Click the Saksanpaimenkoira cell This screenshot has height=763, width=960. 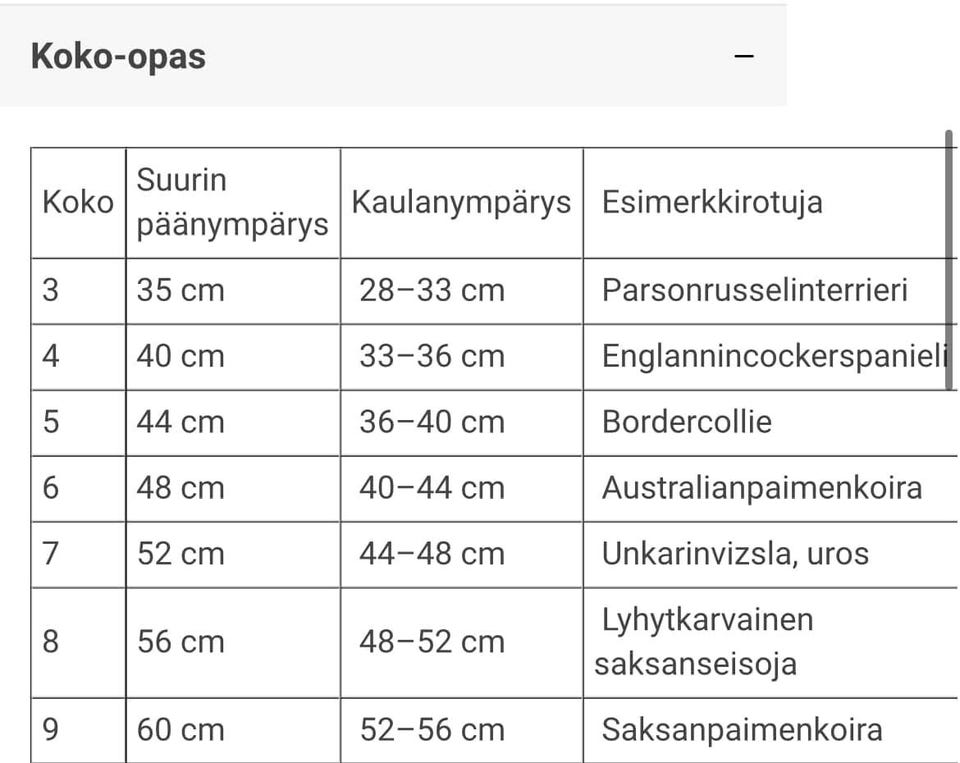tap(742, 729)
